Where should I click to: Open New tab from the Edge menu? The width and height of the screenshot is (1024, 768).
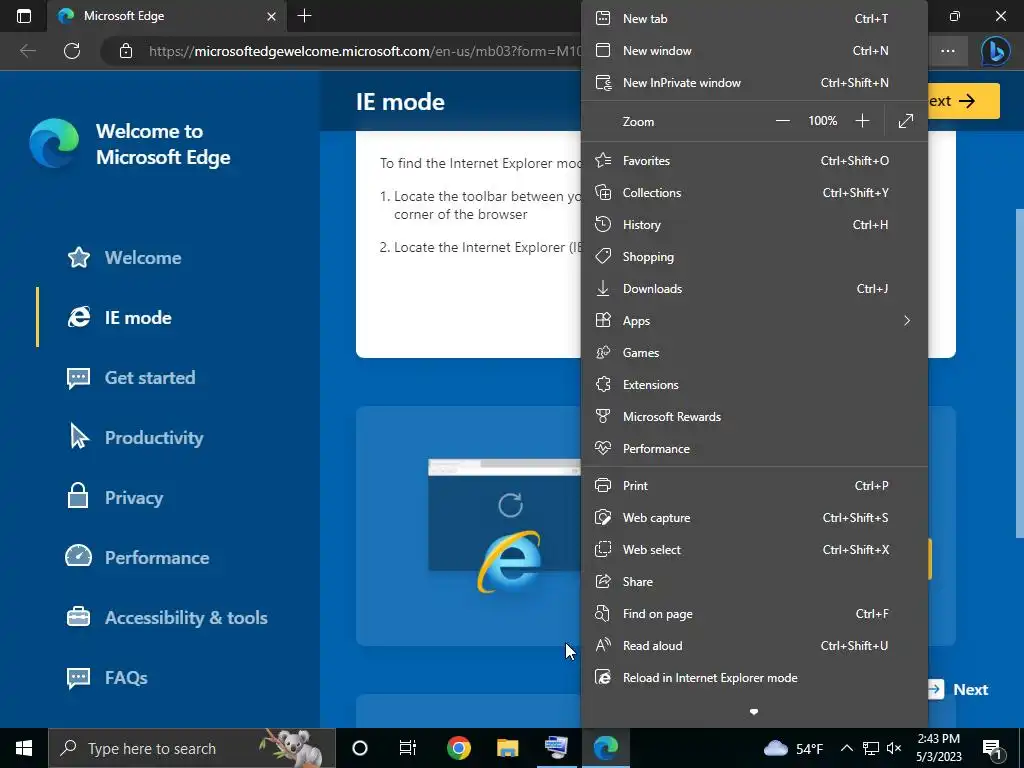[x=754, y=18]
